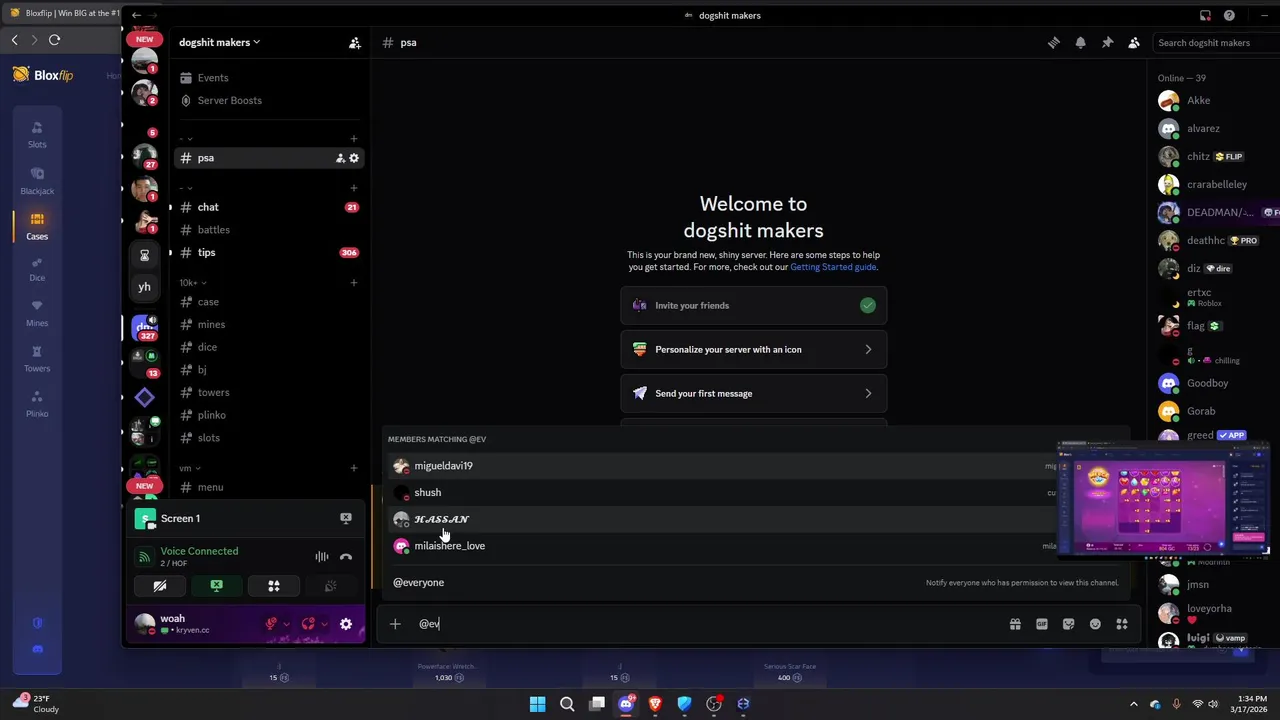Select Mines in Bloxflip sidebar
The width and height of the screenshot is (1280, 720).
pos(37,313)
